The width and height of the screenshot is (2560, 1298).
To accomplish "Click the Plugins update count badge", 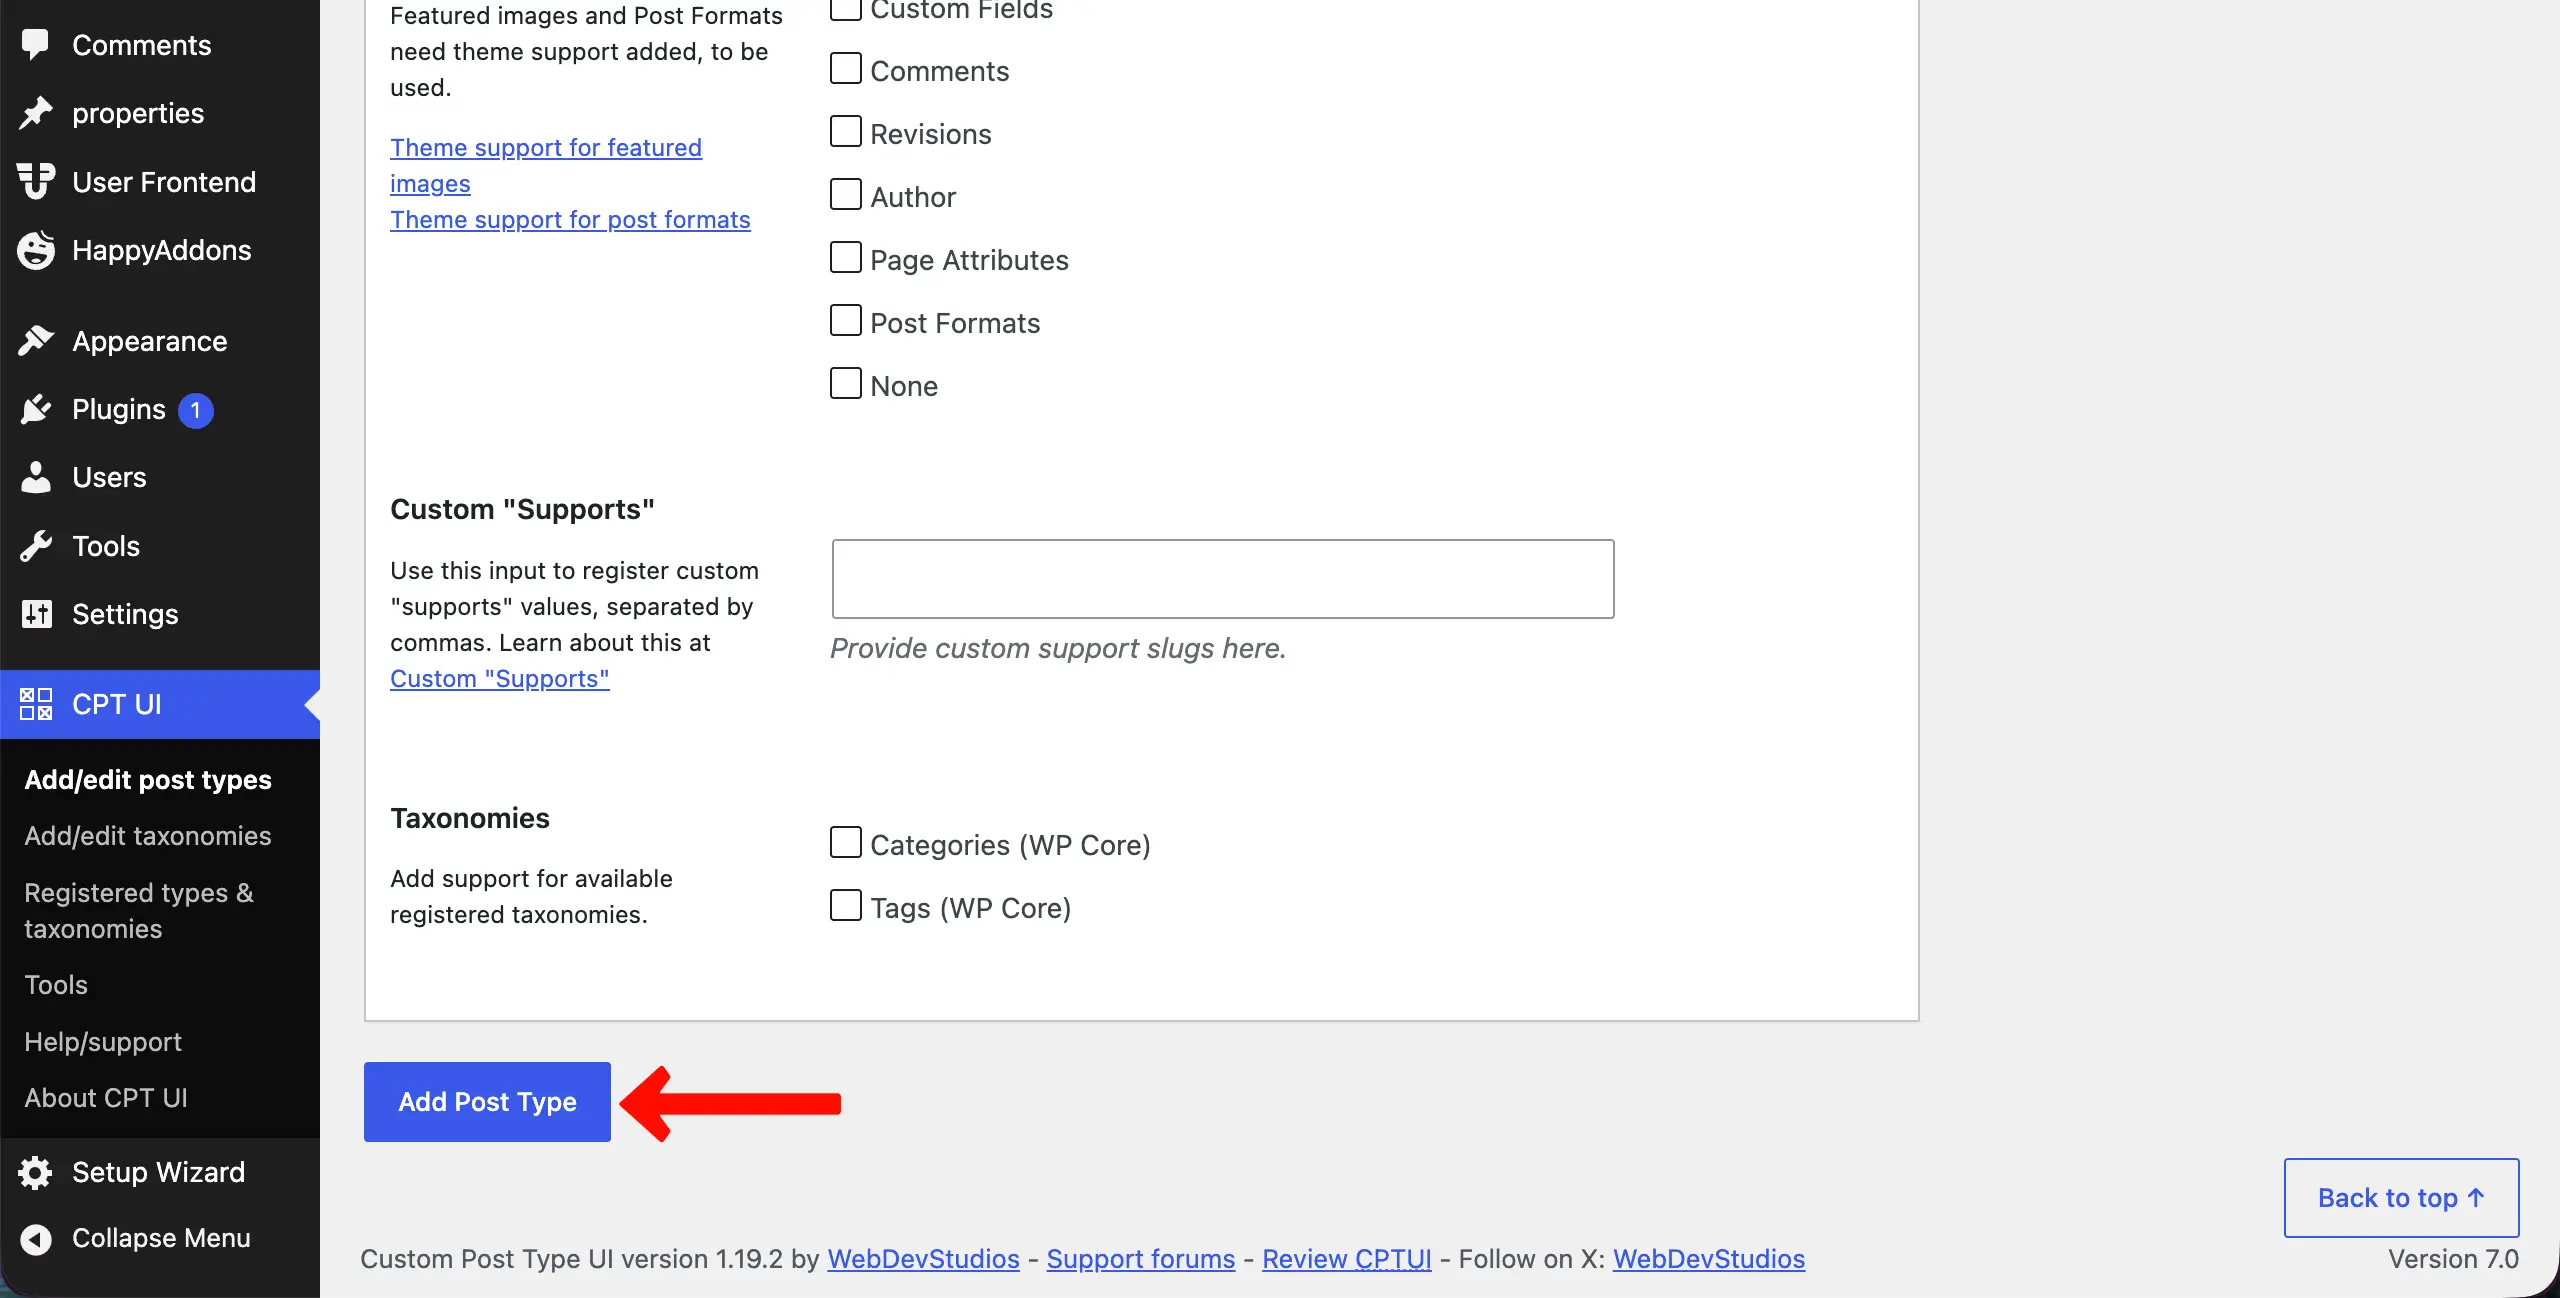I will click(x=196, y=410).
